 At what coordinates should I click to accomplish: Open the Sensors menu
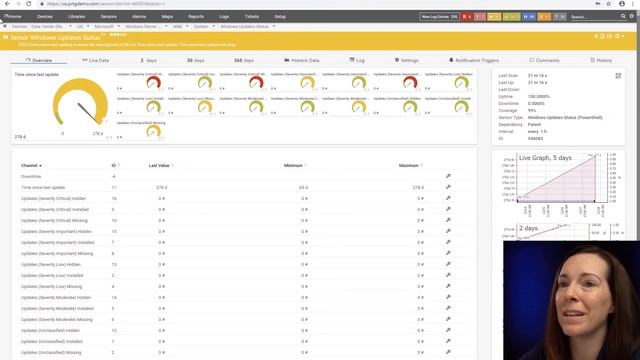[109, 17]
